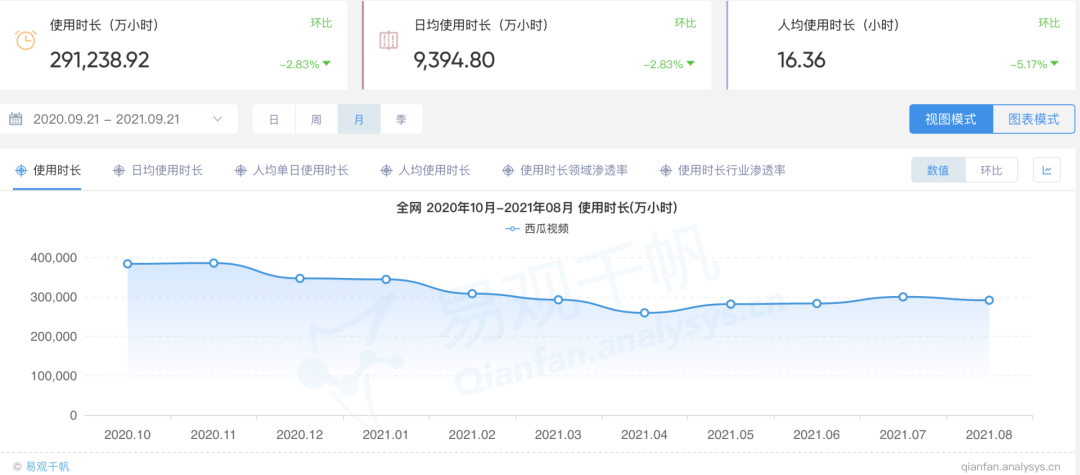Click the alarm clock icon for 使用时长
Image resolution: width=1080 pixels, height=475 pixels.
[x=26, y=40]
